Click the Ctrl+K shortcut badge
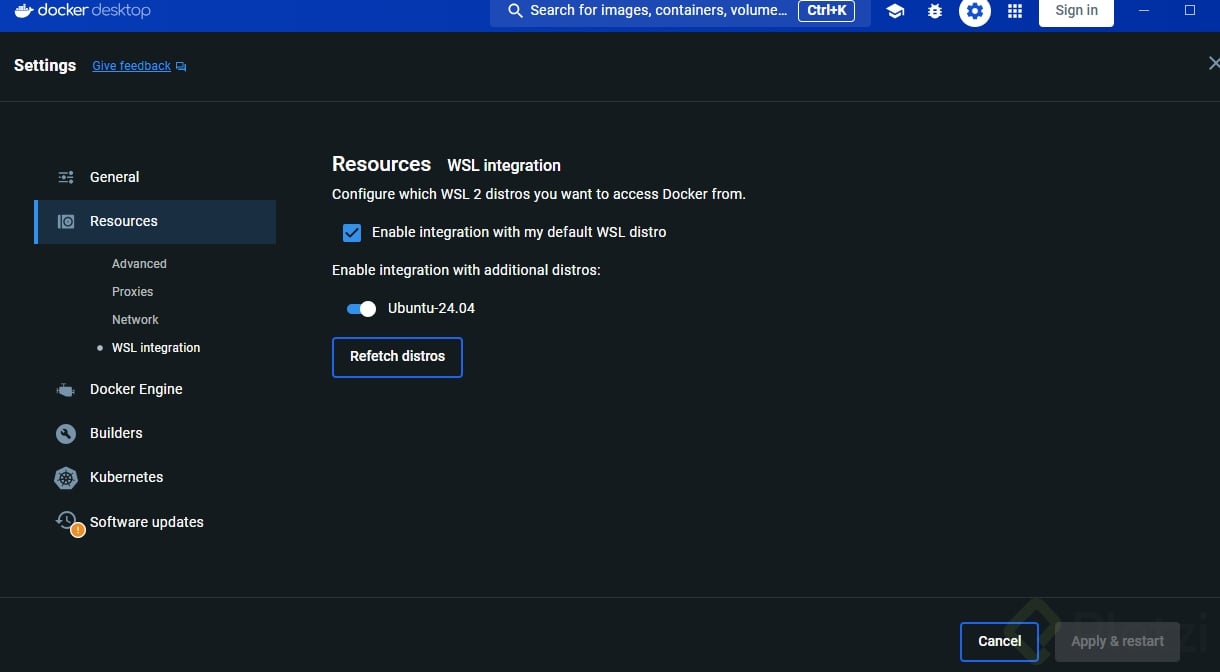Screen dimensions: 1220x672 pos(826,11)
